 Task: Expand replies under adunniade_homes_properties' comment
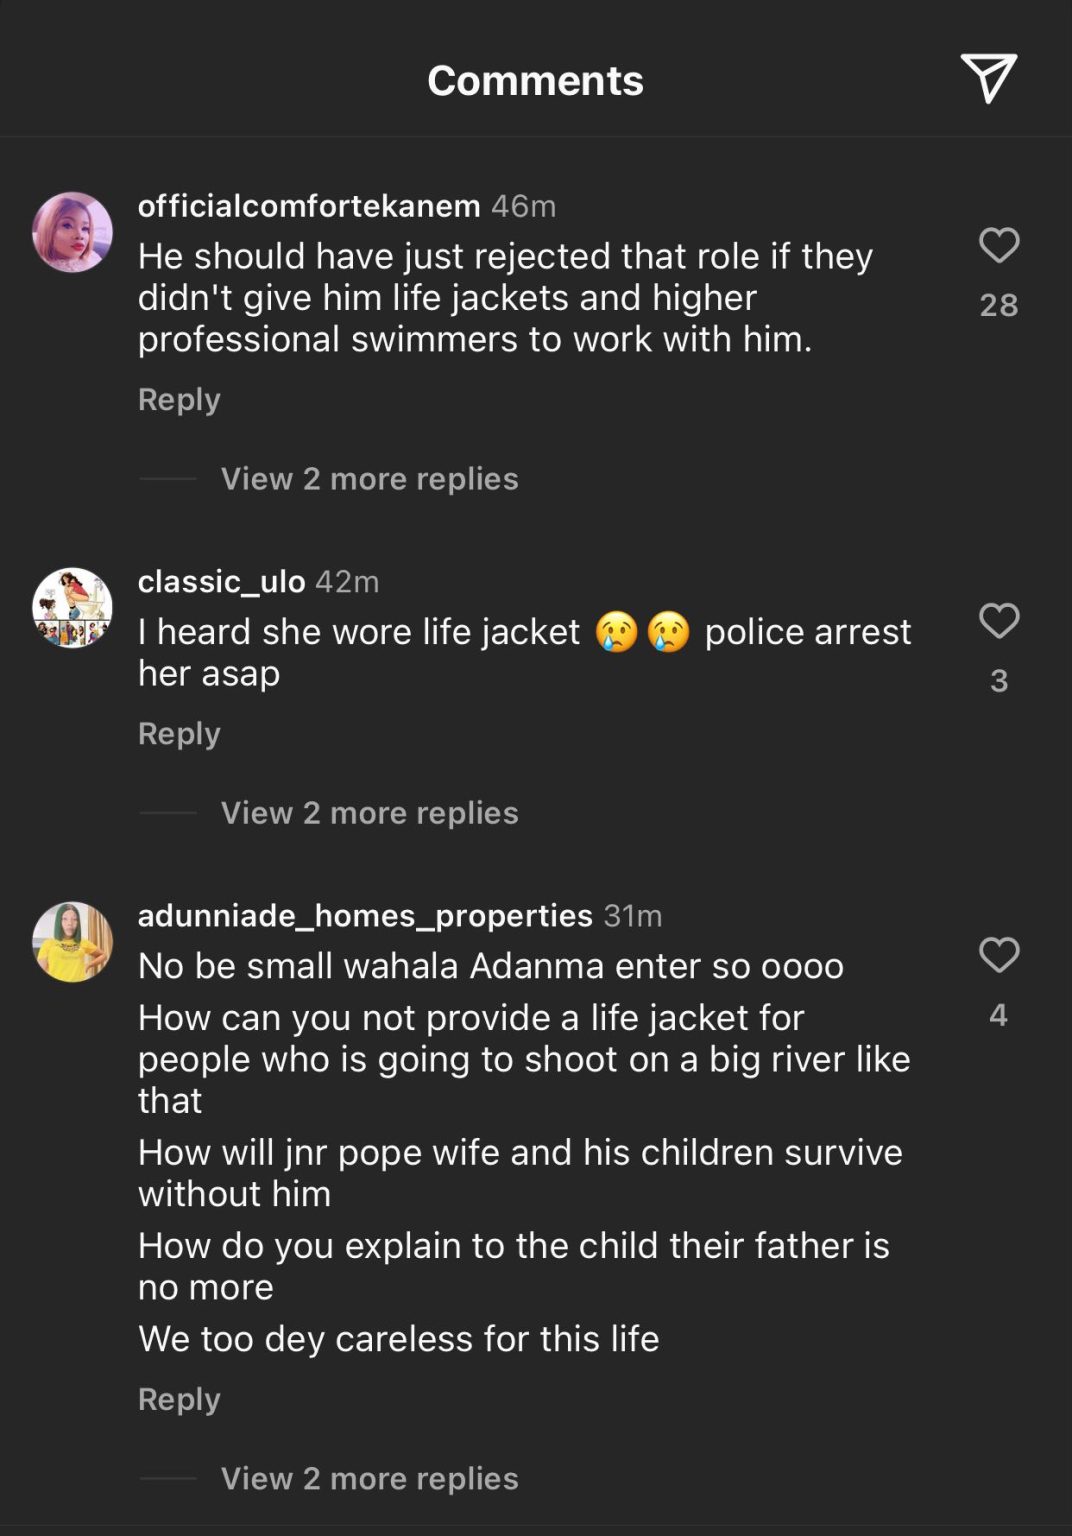(x=369, y=1478)
